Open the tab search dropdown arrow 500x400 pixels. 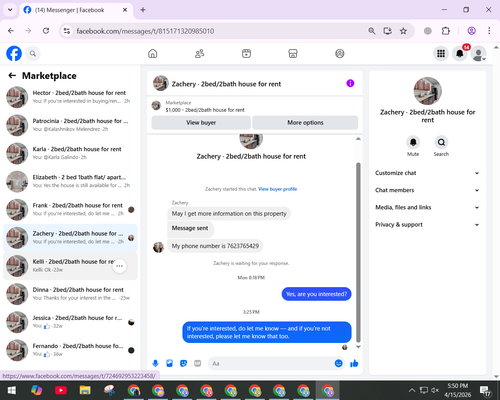tap(10, 10)
